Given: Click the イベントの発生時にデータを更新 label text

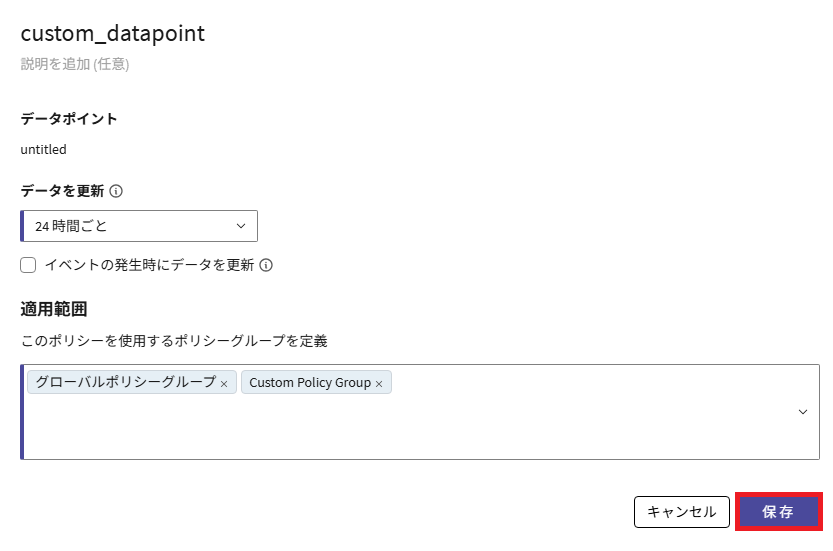Looking at the screenshot, I should click(x=149, y=265).
